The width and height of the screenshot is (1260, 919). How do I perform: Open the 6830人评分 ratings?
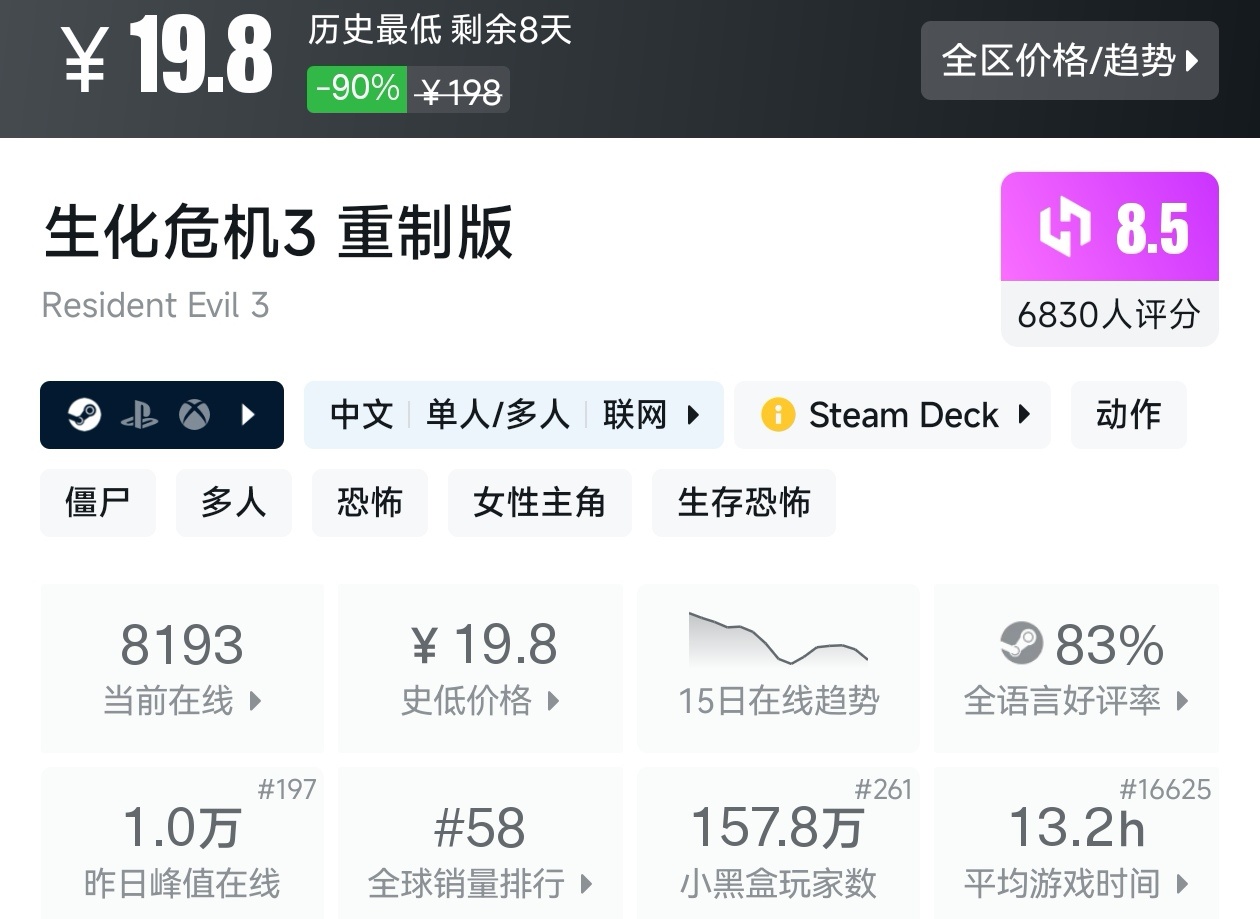(1109, 315)
